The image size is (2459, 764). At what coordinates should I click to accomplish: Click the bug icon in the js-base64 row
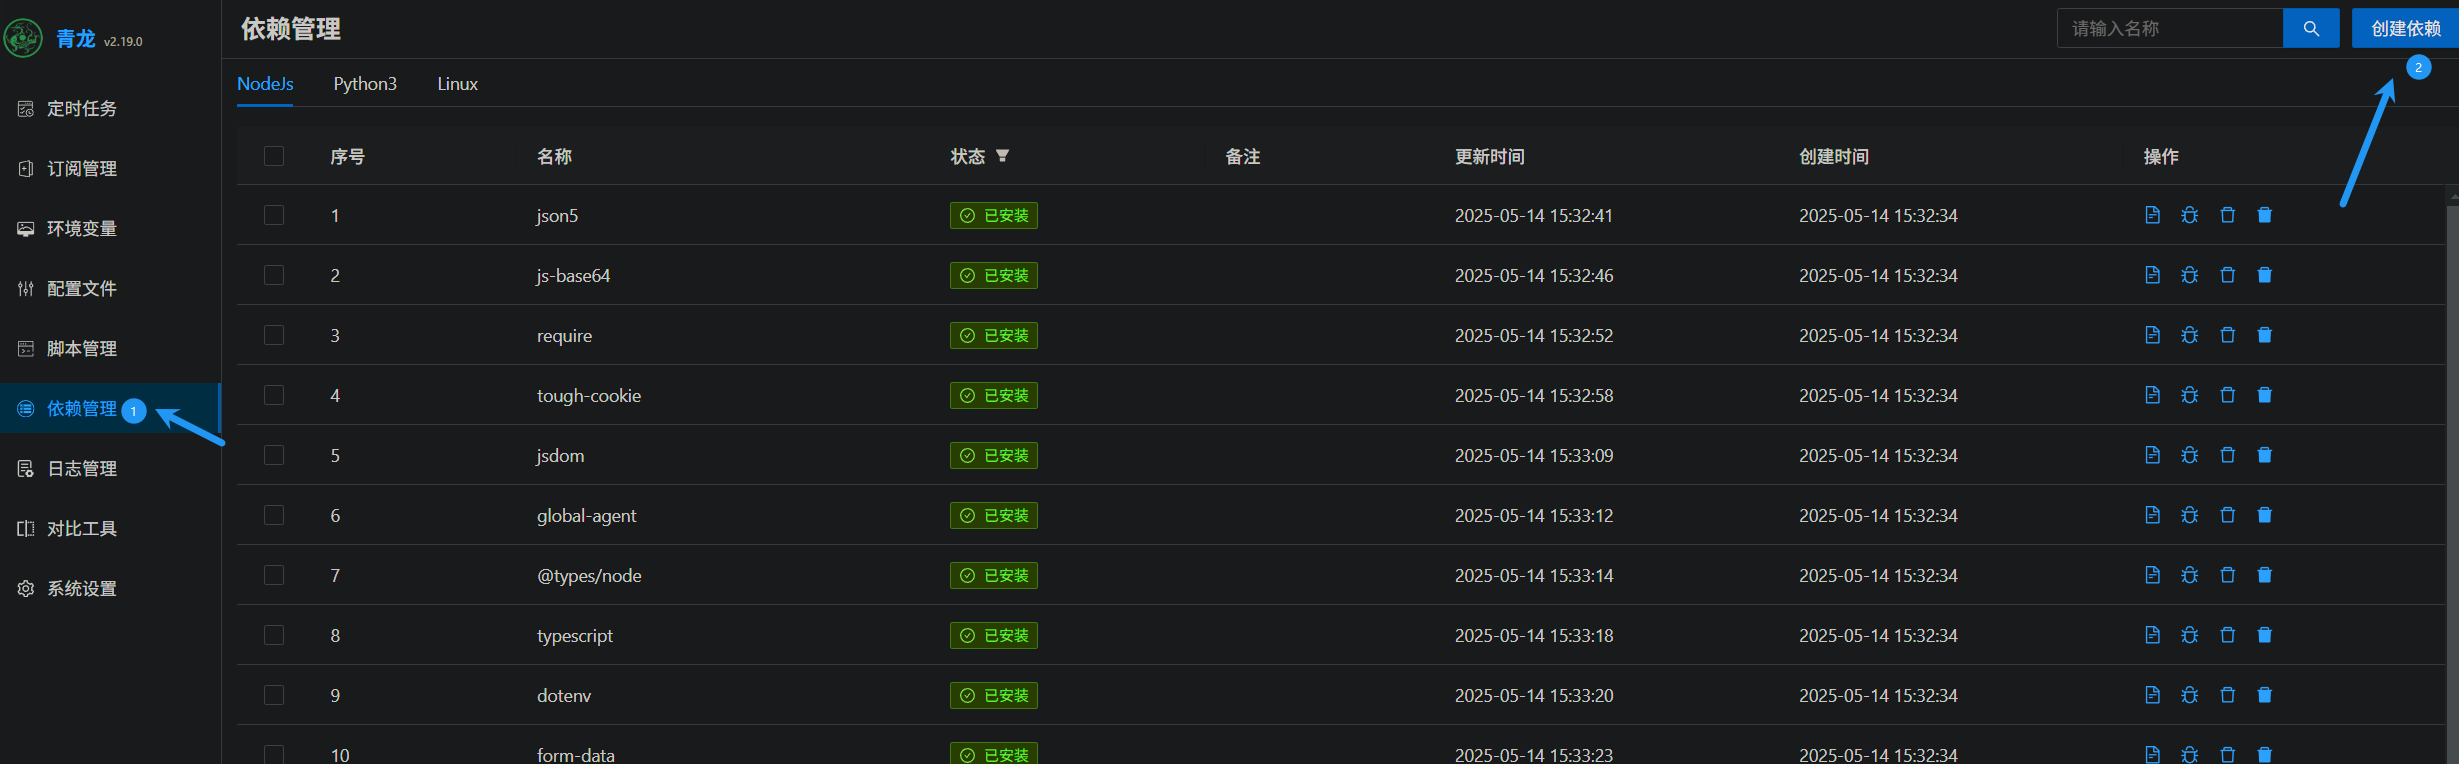[2190, 275]
